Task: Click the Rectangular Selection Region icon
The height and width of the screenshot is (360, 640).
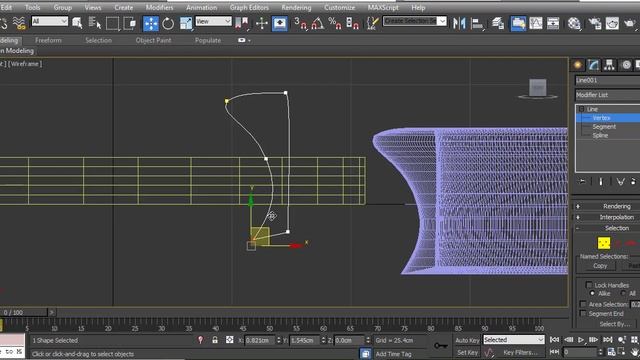Action: click(x=112, y=23)
